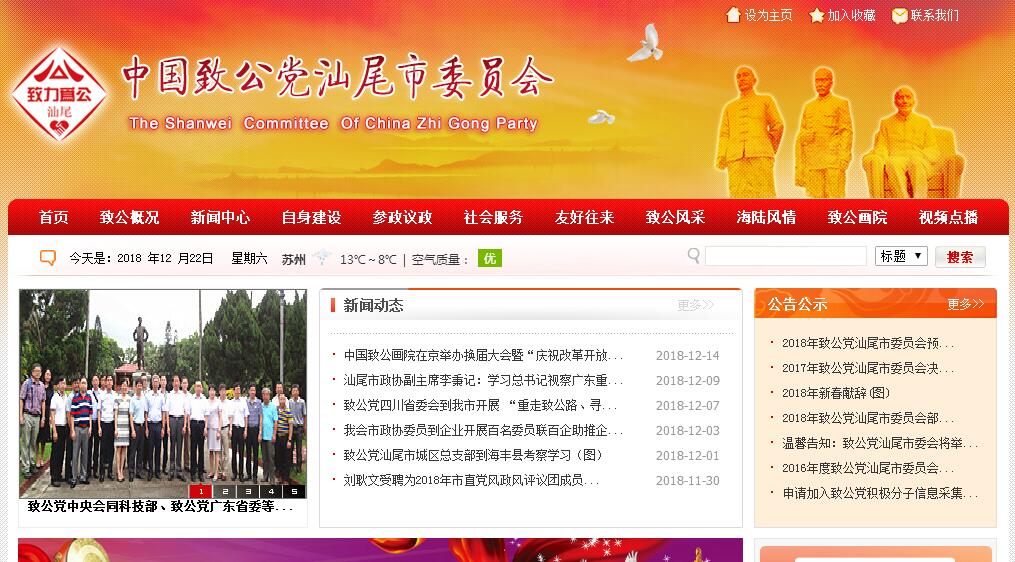1015x562 pixels.
Task: Click the weather cloud icon near 苏州
Action: (321, 258)
